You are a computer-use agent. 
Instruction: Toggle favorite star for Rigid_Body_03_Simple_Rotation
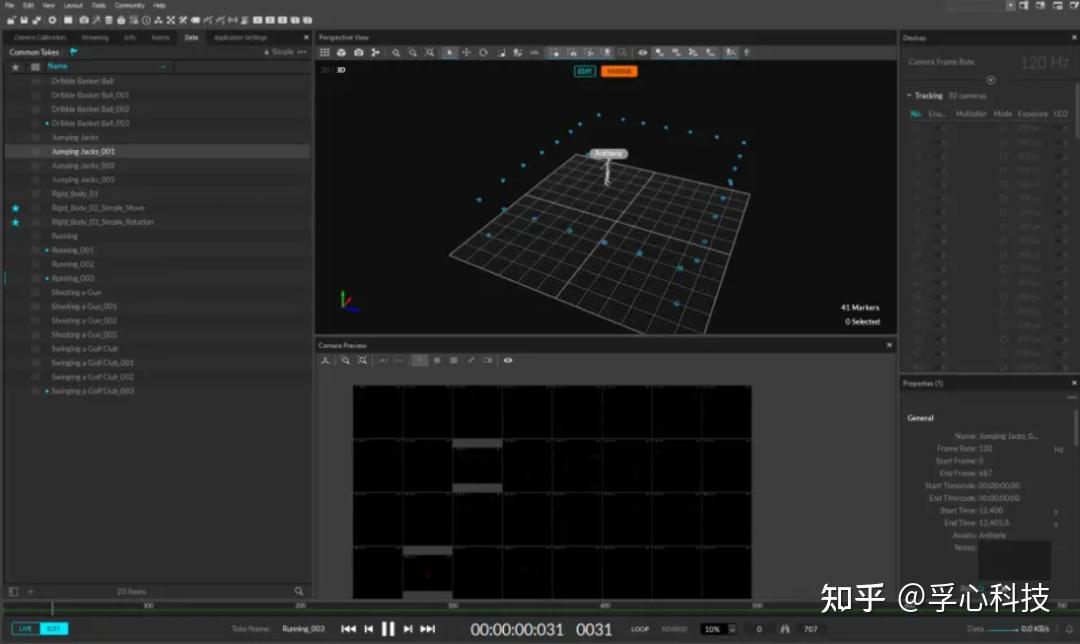[15, 222]
